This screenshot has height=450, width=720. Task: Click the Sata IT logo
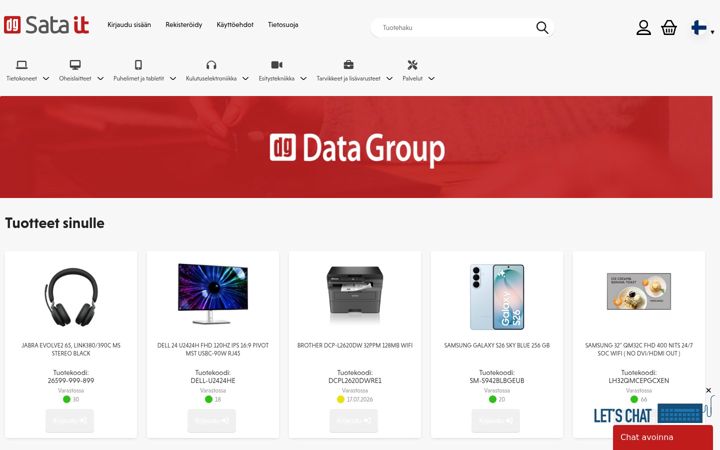46,25
